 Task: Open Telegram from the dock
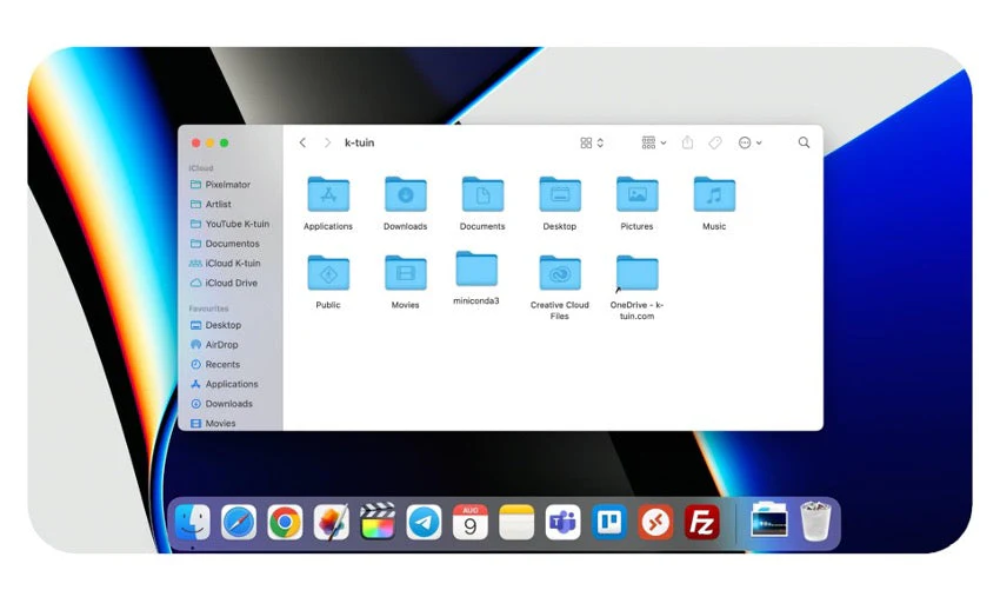(x=424, y=522)
